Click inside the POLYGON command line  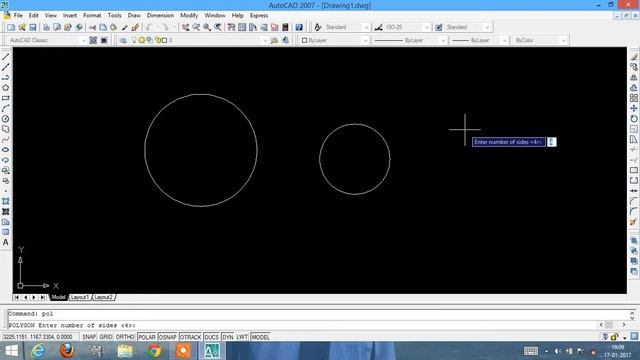point(302,325)
